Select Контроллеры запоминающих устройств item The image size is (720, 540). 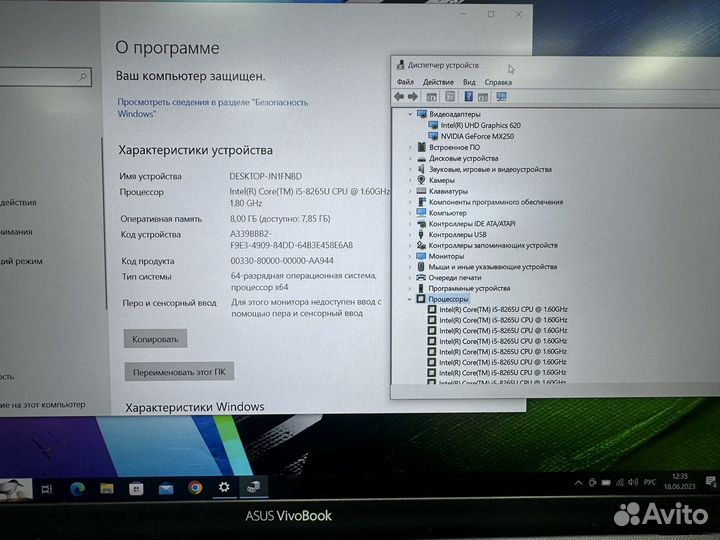(x=493, y=245)
